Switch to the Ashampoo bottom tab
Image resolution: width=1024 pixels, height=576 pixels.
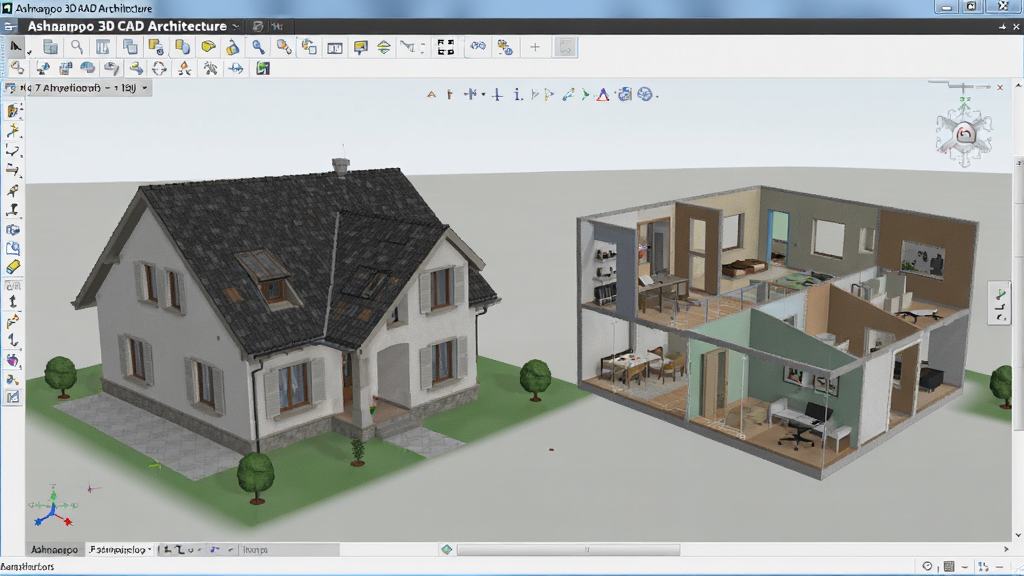54,550
